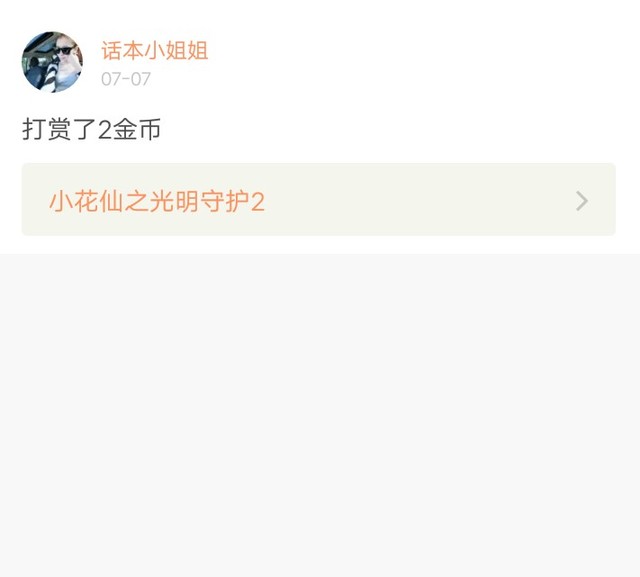Viewport: 640px width, 577px height.
Task: Click the chevron arrow on story card
Action: coord(582,201)
